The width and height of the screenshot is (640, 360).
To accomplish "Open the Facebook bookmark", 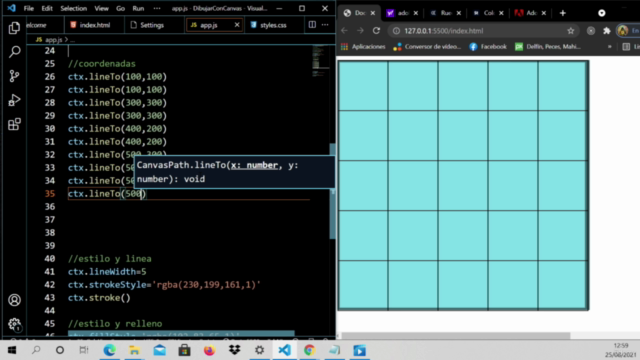I will click(488, 47).
